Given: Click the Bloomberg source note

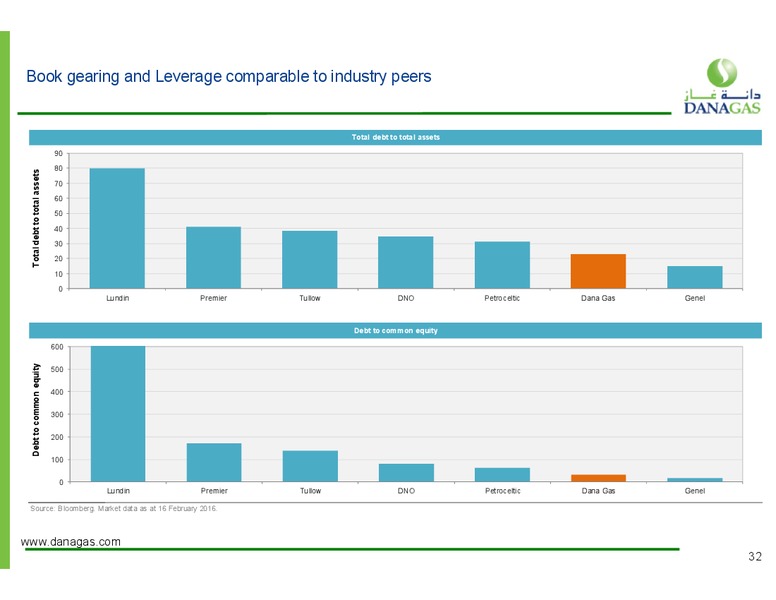Looking at the screenshot, I should [x=124, y=508].
